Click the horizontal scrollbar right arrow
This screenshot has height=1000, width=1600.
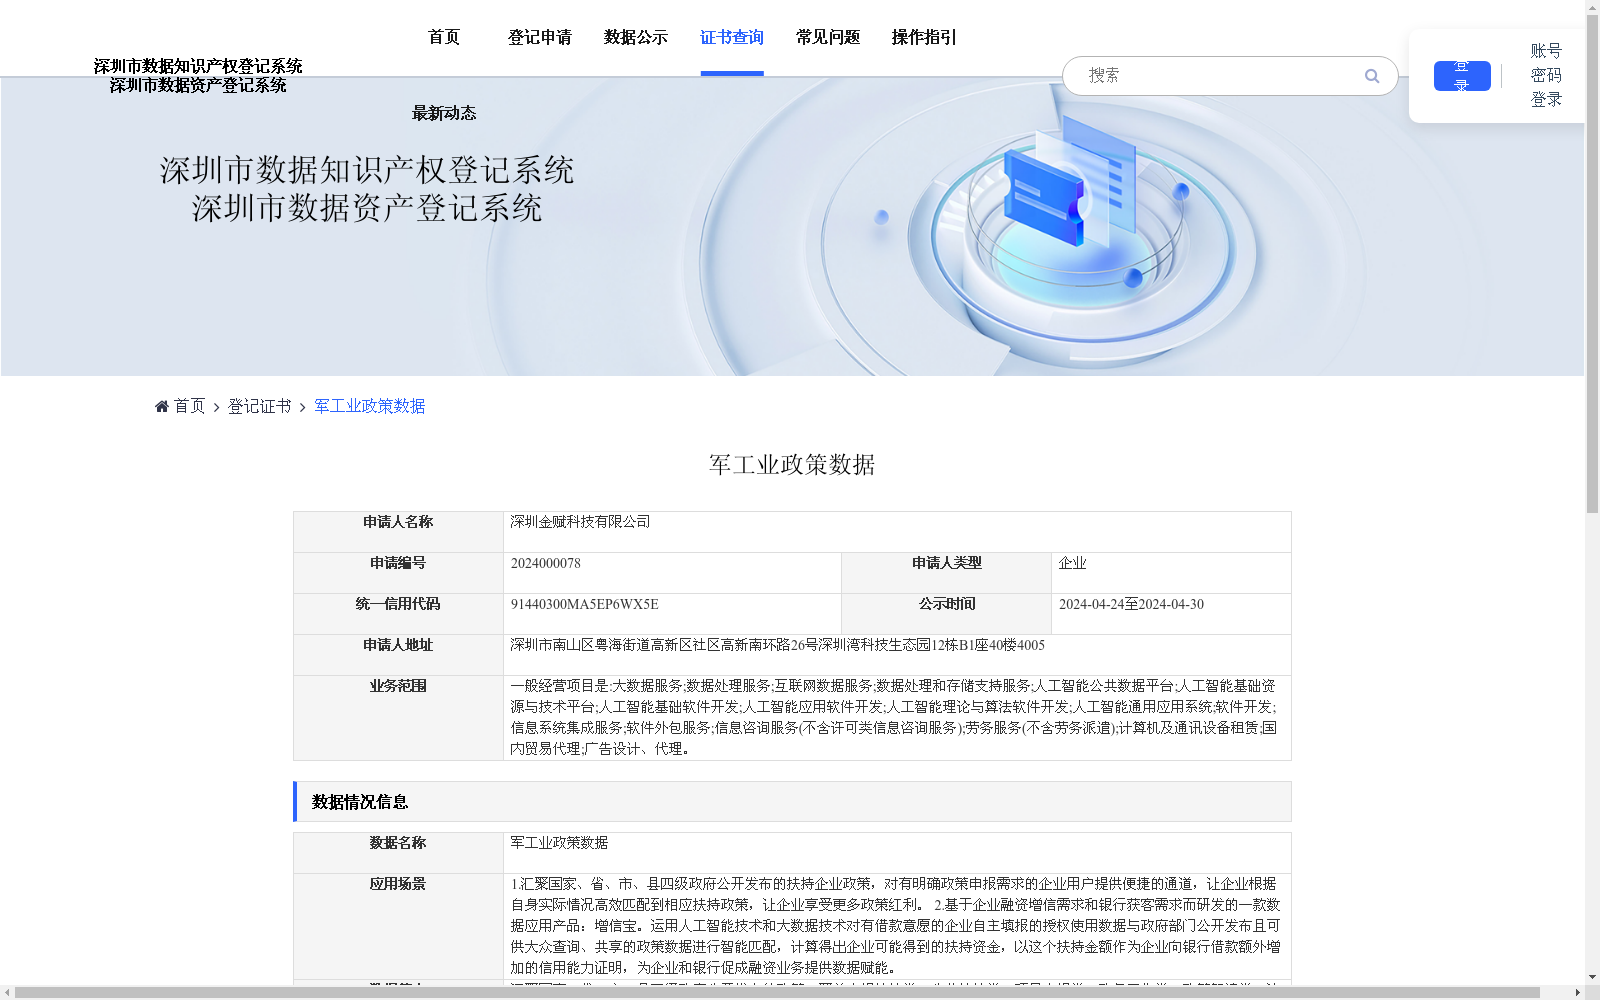point(1577,992)
